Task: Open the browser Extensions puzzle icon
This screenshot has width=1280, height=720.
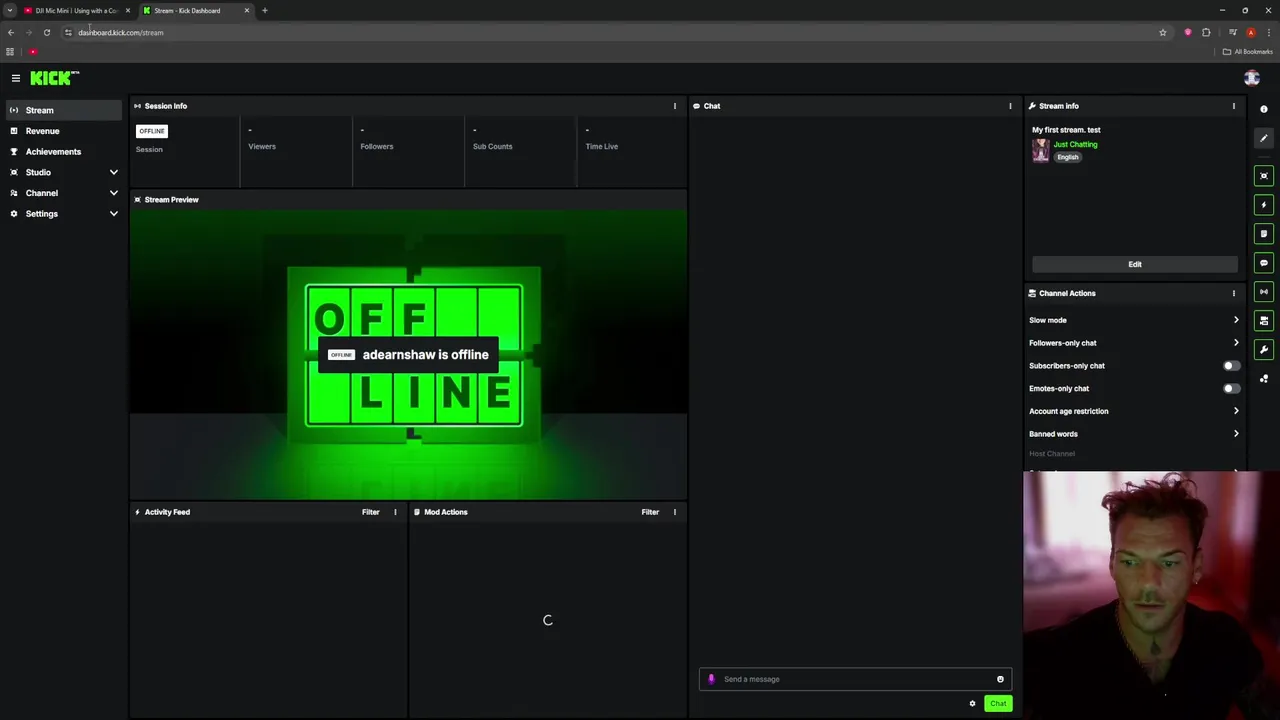Action: (1206, 32)
